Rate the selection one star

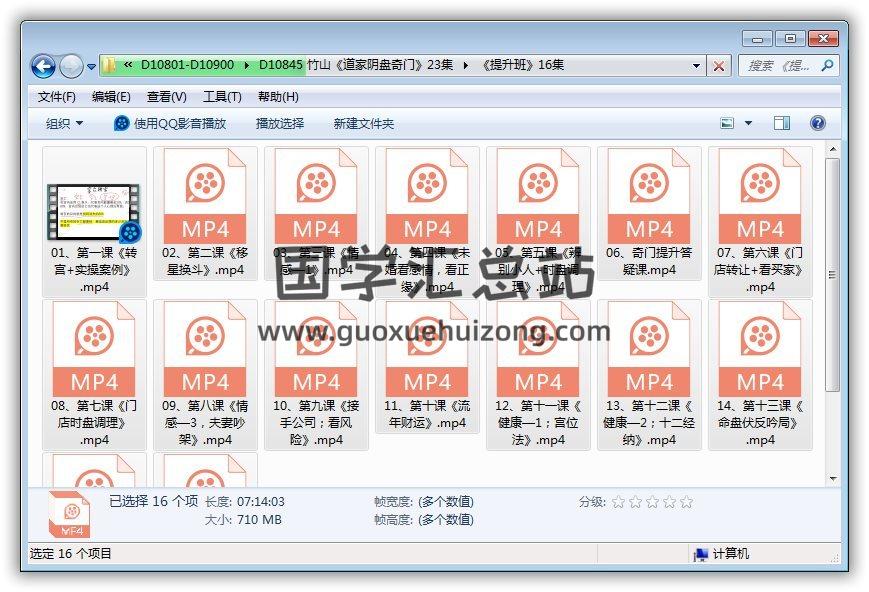pyautogui.click(x=618, y=502)
